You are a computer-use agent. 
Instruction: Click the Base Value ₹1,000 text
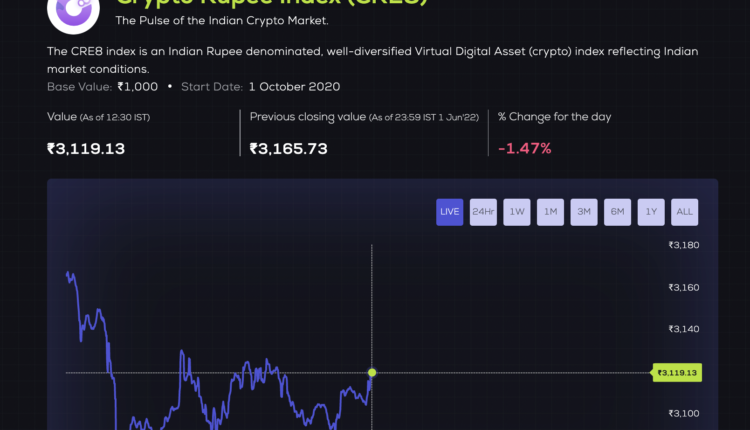point(102,87)
